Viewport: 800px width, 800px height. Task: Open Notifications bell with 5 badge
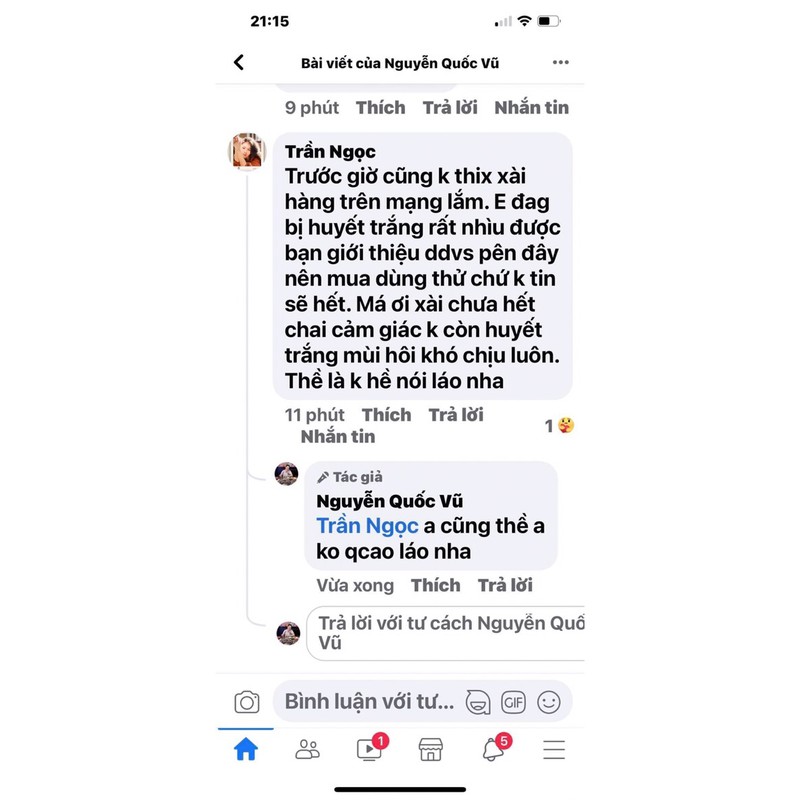495,747
